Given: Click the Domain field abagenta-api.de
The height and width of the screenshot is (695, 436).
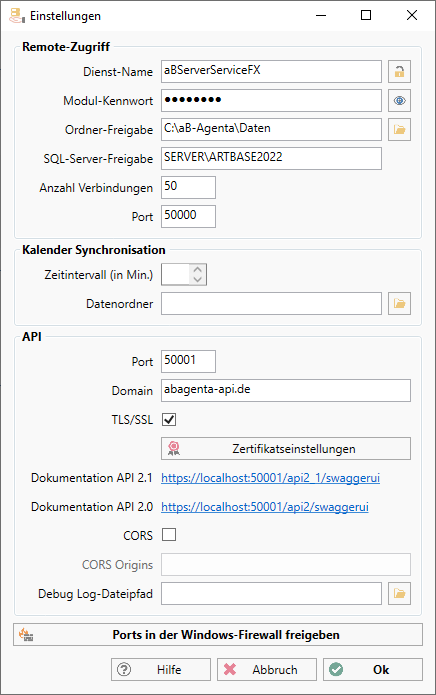Looking at the screenshot, I should click(286, 390).
